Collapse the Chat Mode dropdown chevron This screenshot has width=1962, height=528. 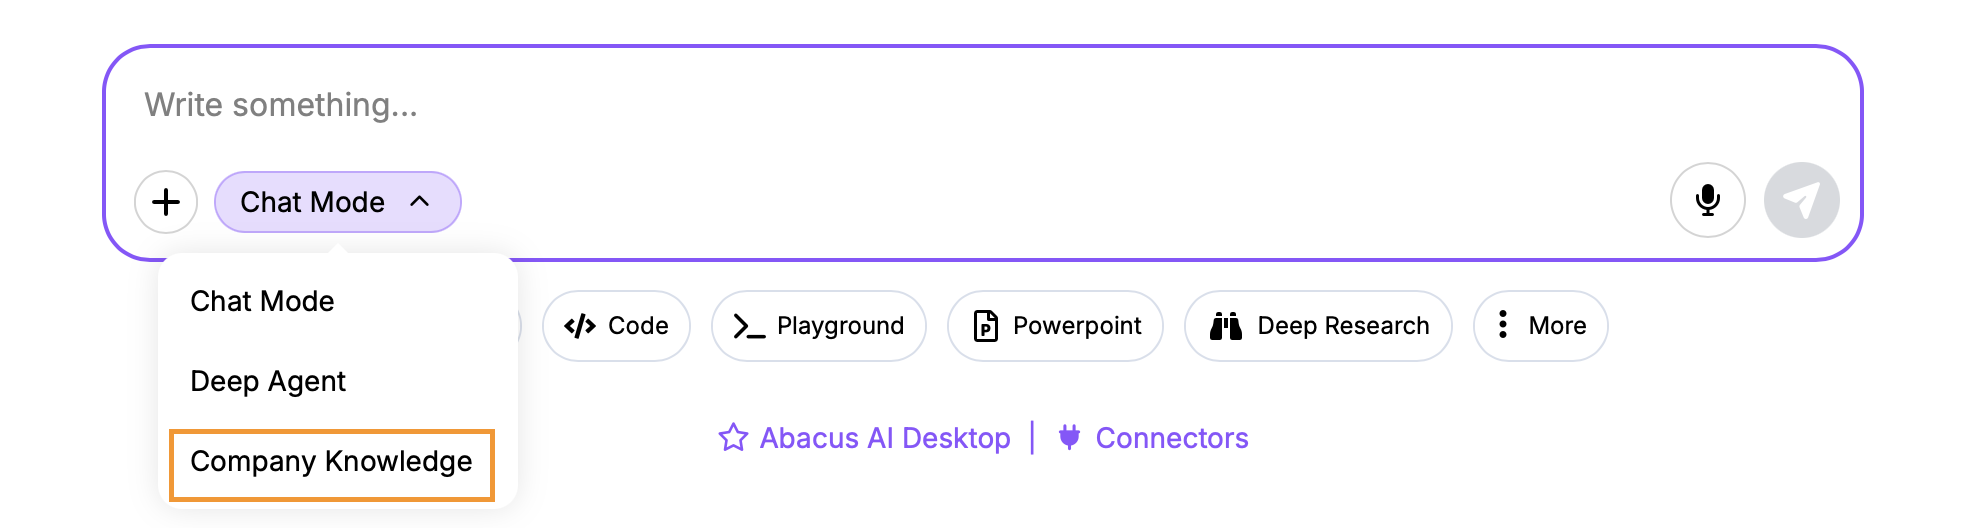pos(420,202)
